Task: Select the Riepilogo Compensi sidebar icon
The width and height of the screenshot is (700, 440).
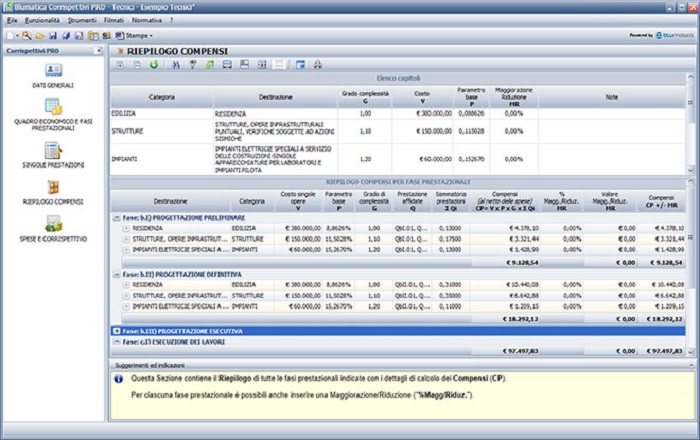Action: tap(54, 188)
